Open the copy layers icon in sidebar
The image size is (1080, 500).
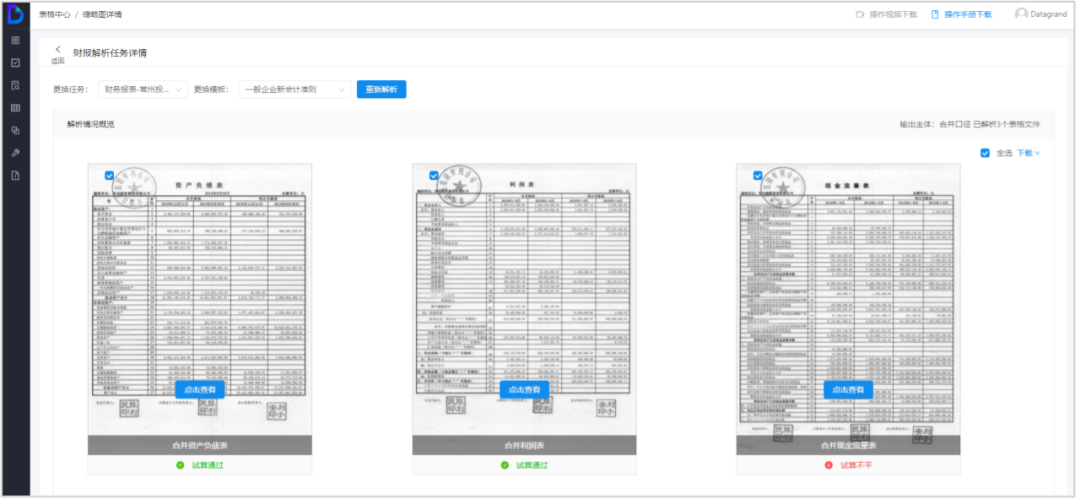tap(15, 130)
